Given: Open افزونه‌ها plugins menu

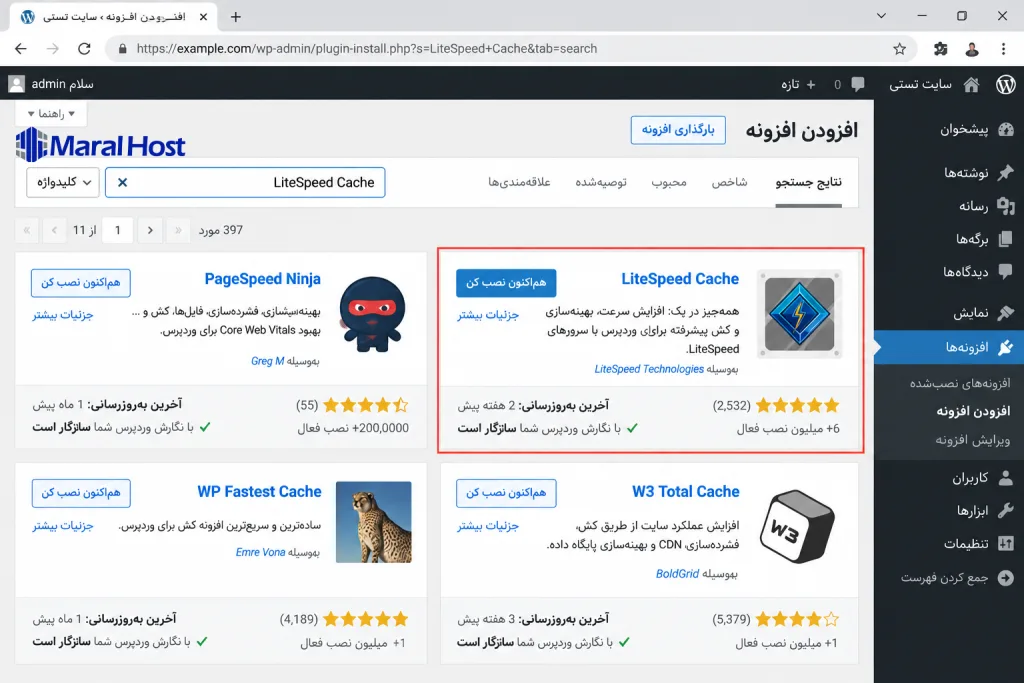Looking at the screenshot, I should pyautogui.click(x=949, y=347).
